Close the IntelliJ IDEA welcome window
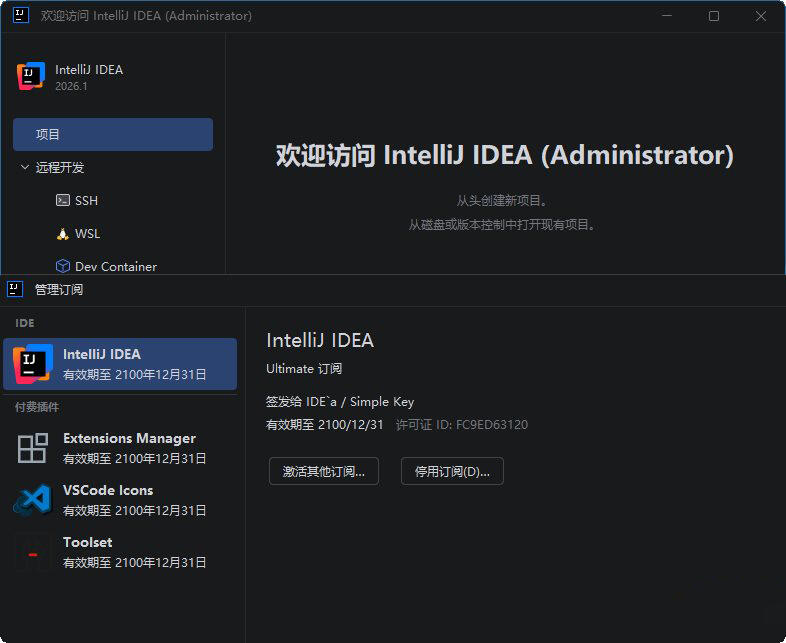Screen dimensions: 786x643 760,16
